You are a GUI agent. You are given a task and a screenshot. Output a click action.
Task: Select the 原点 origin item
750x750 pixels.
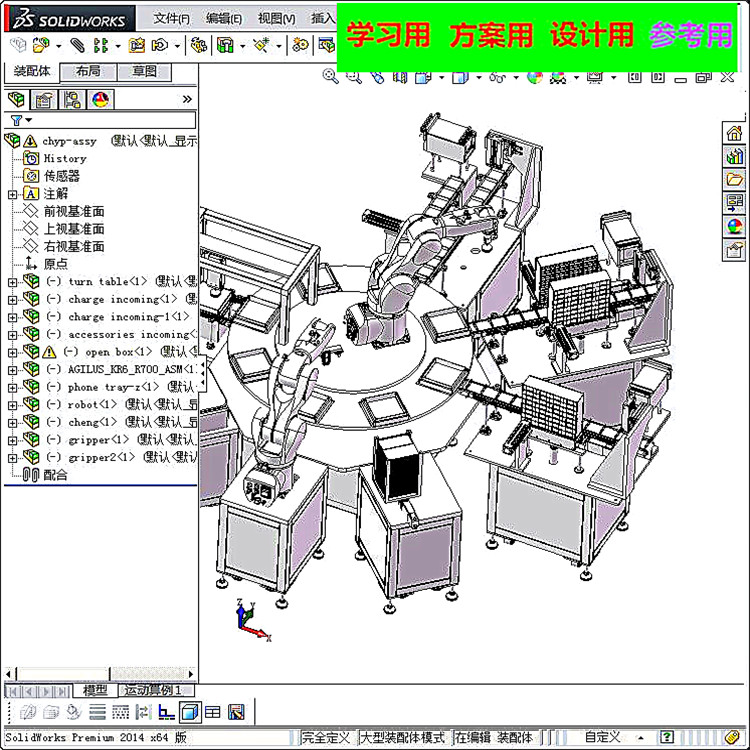click(x=55, y=264)
